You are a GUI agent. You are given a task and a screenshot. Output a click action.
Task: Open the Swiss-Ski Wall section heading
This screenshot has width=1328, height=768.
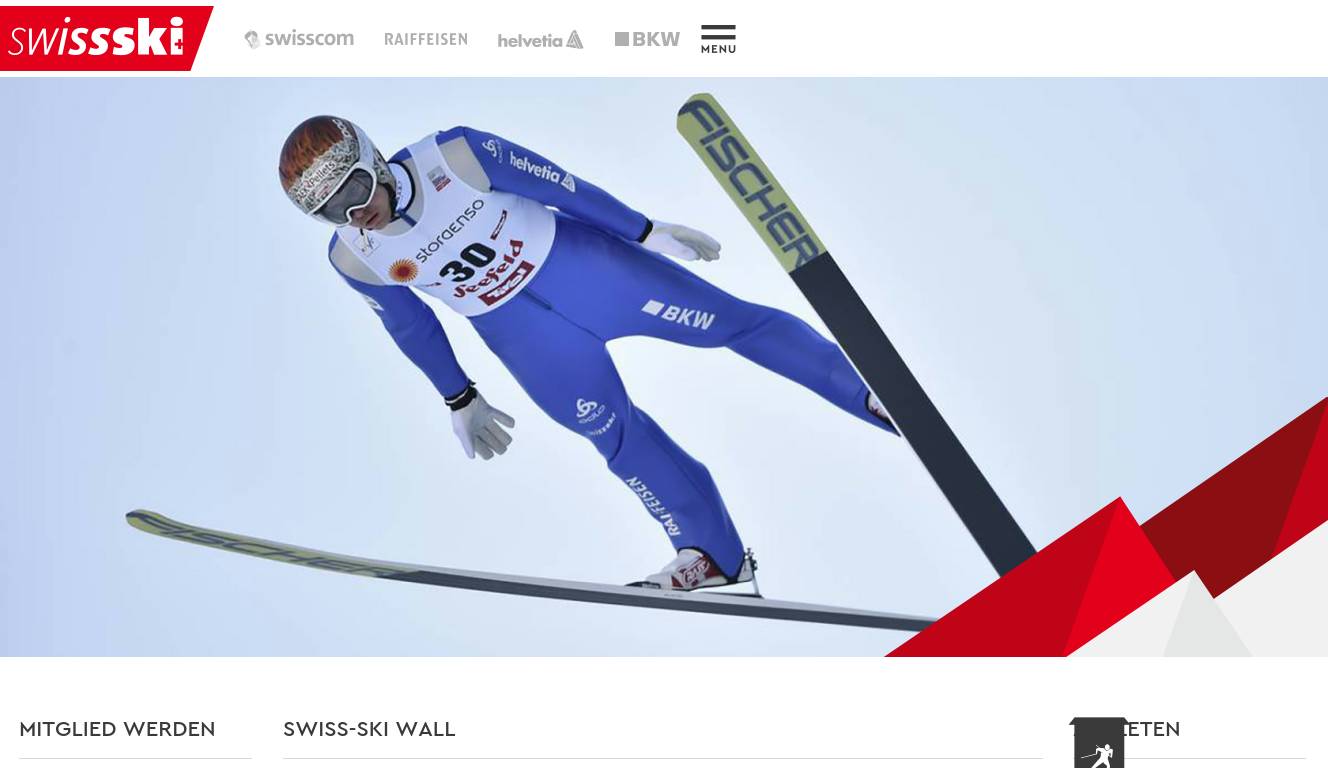pyautogui.click(x=369, y=729)
